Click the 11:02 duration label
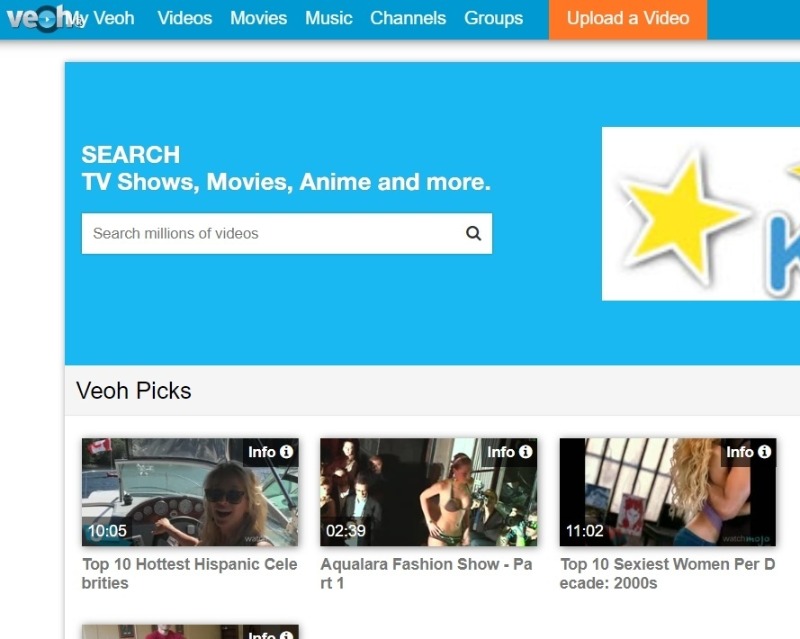 pyautogui.click(x=585, y=531)
